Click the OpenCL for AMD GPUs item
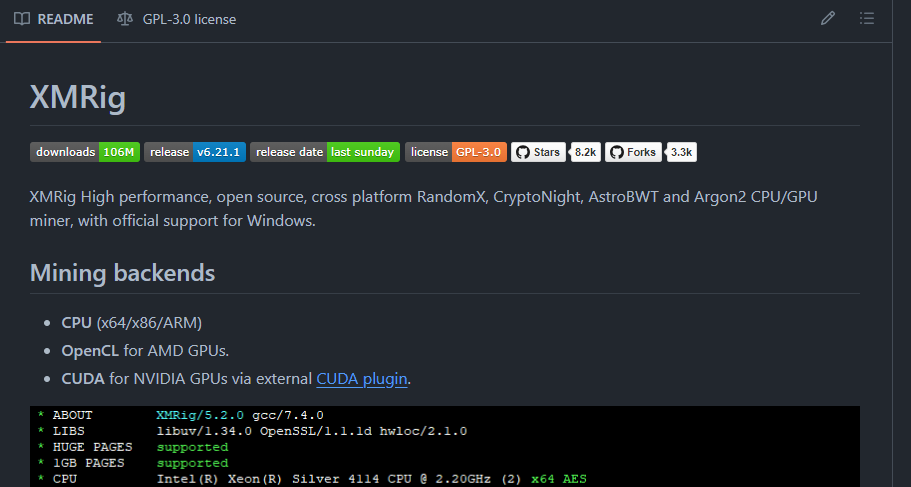Viewport: 911px width, 487px height. click(x=145, y=350)
